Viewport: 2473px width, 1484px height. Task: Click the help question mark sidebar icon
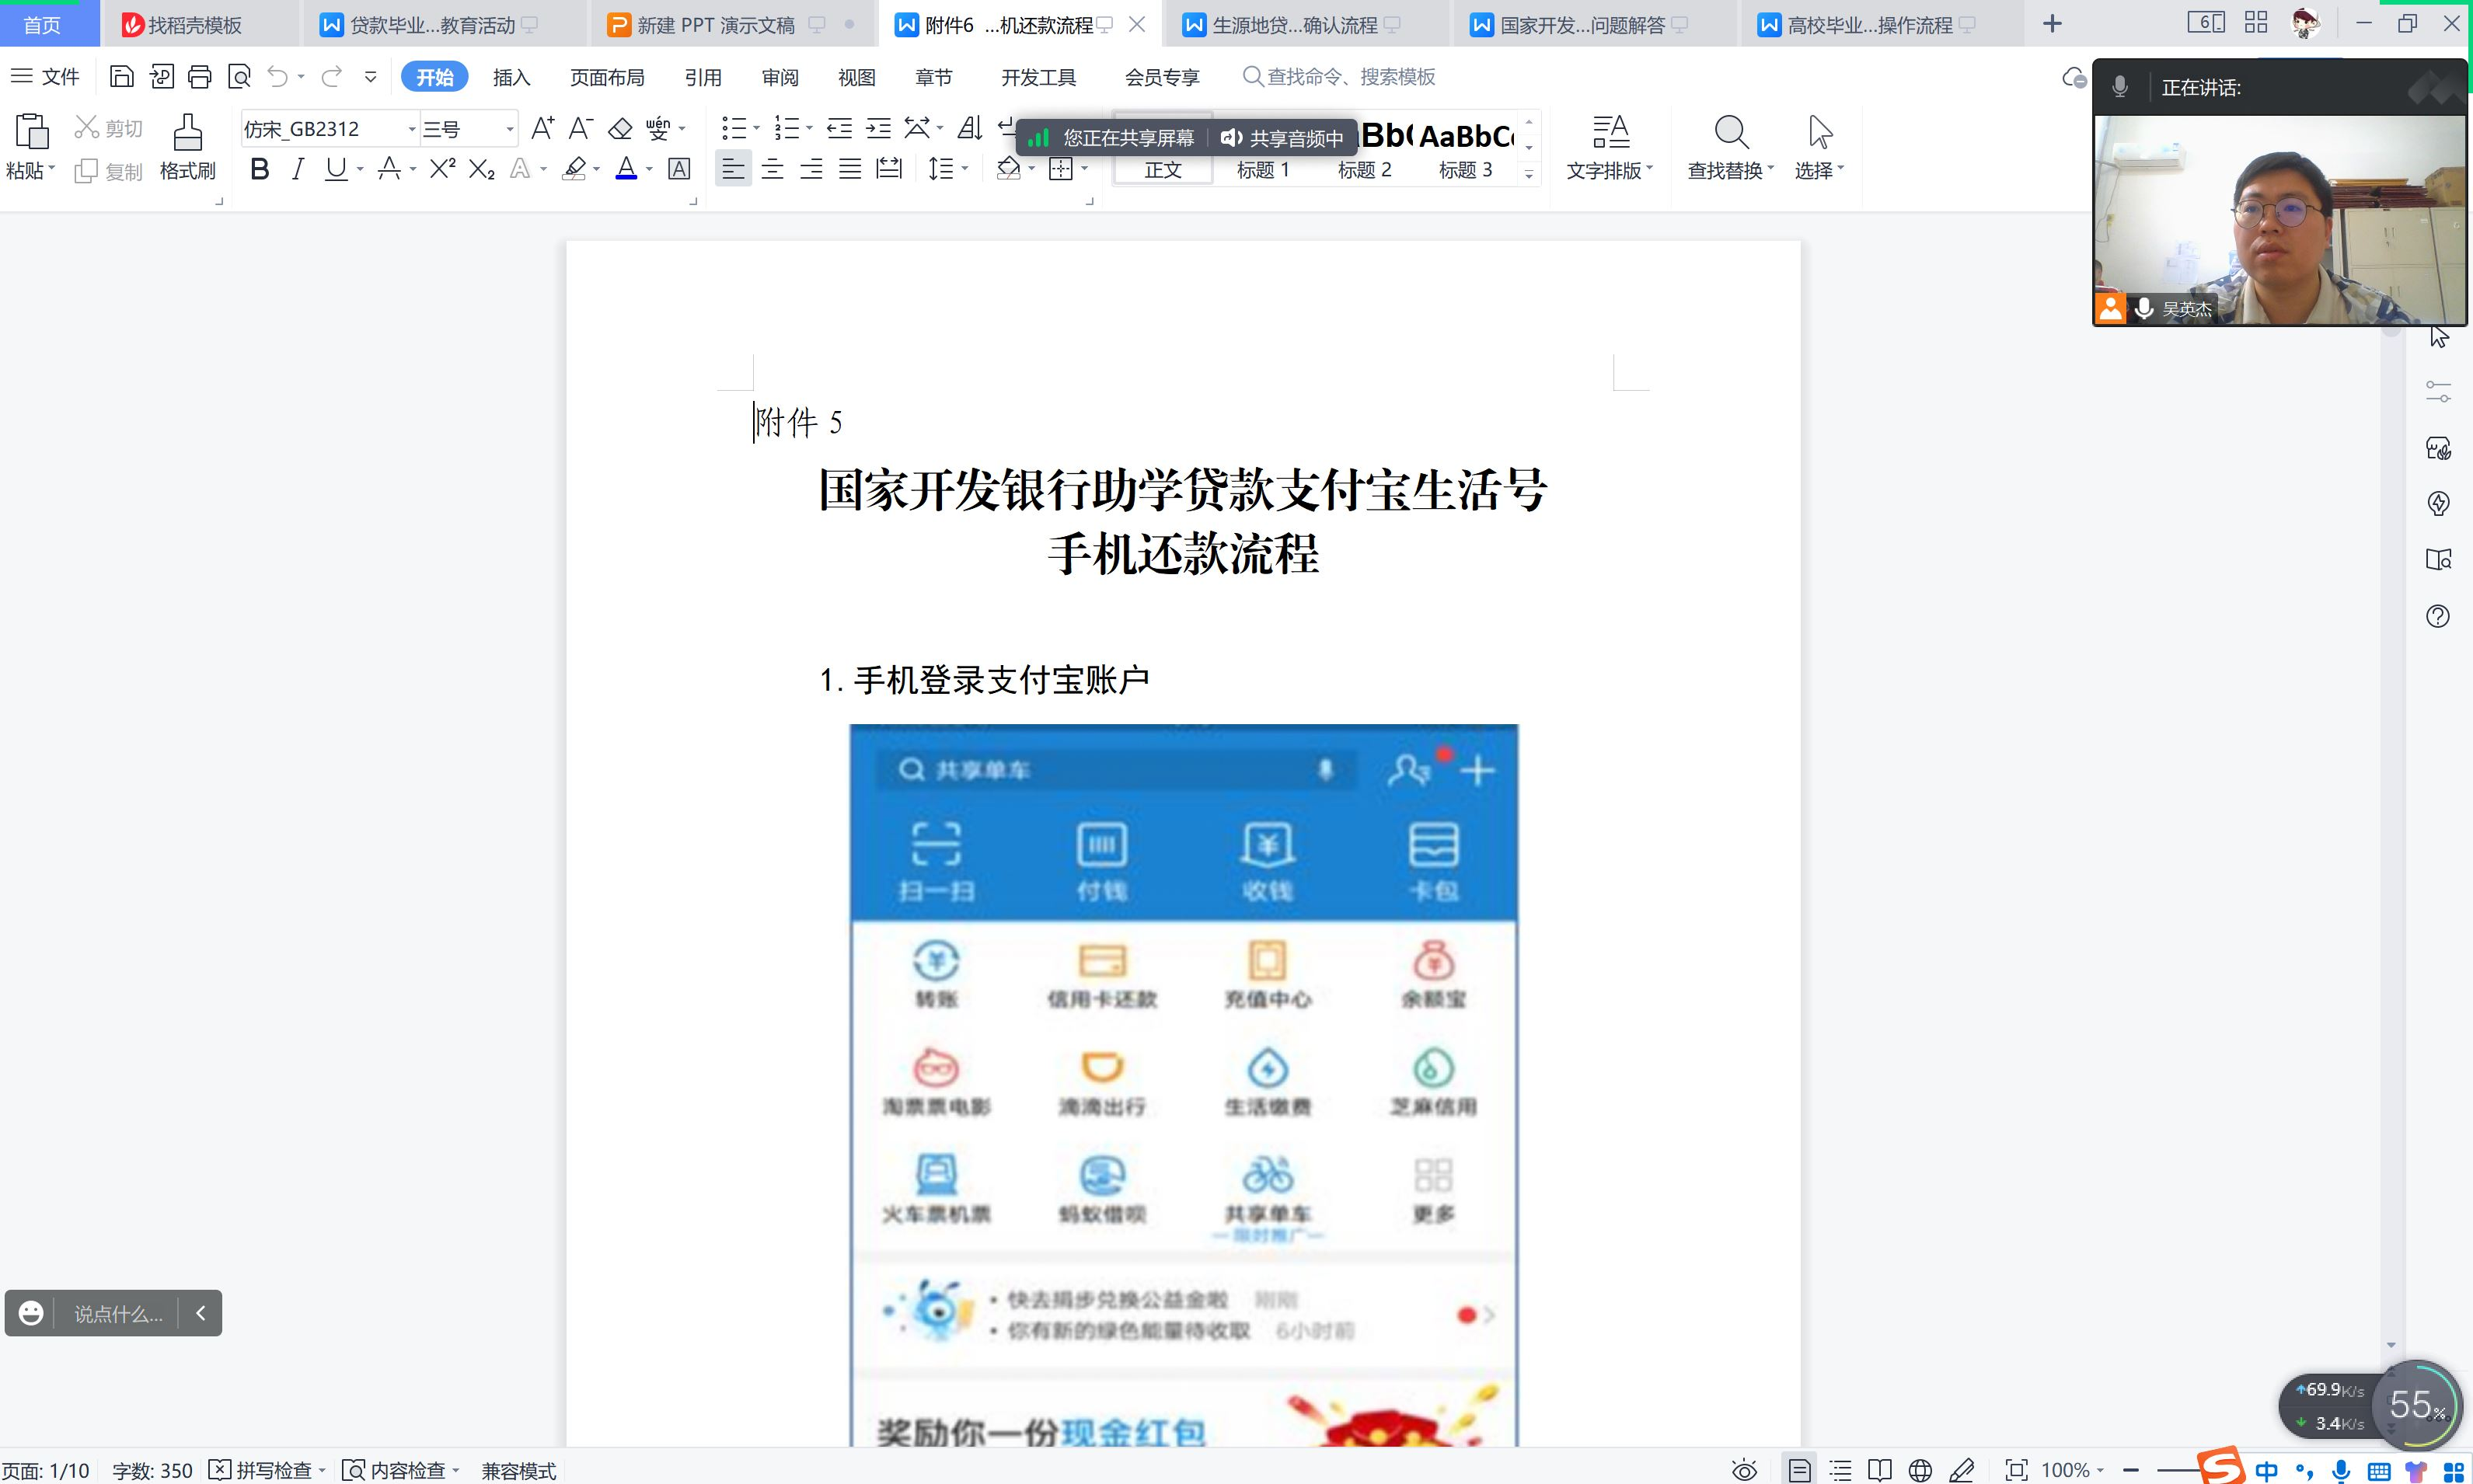click(2438, 616)
